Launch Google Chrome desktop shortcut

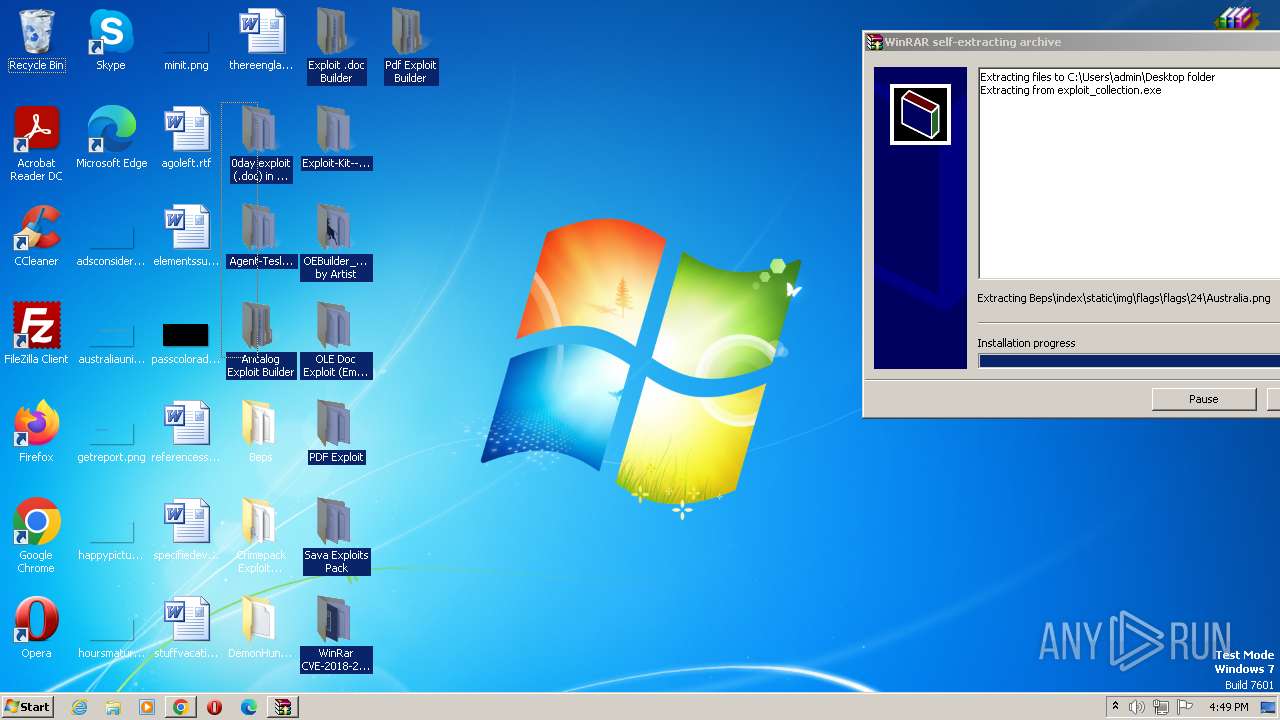point(36,536)
